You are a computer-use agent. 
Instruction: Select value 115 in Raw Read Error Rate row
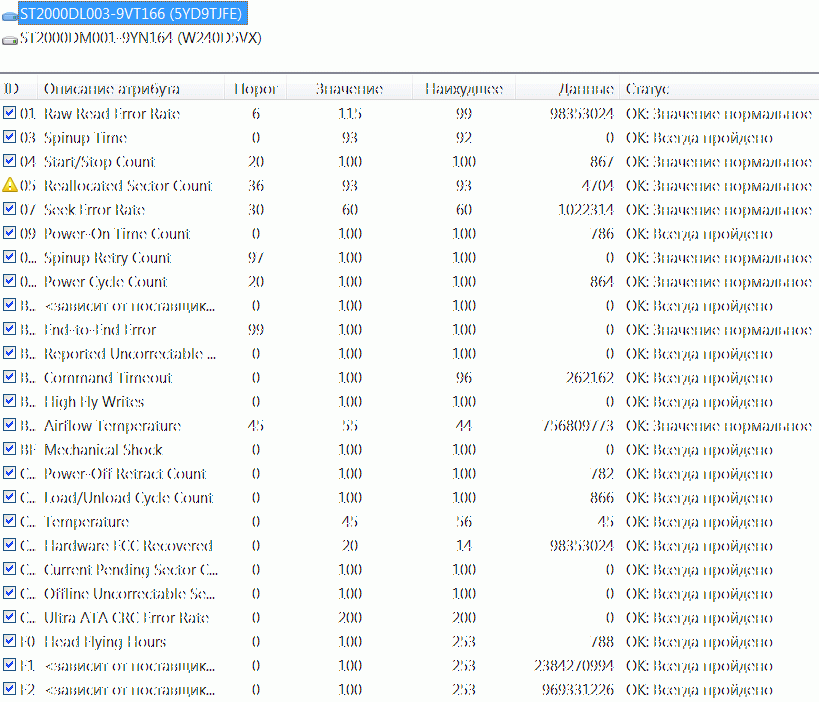(349, 113)
